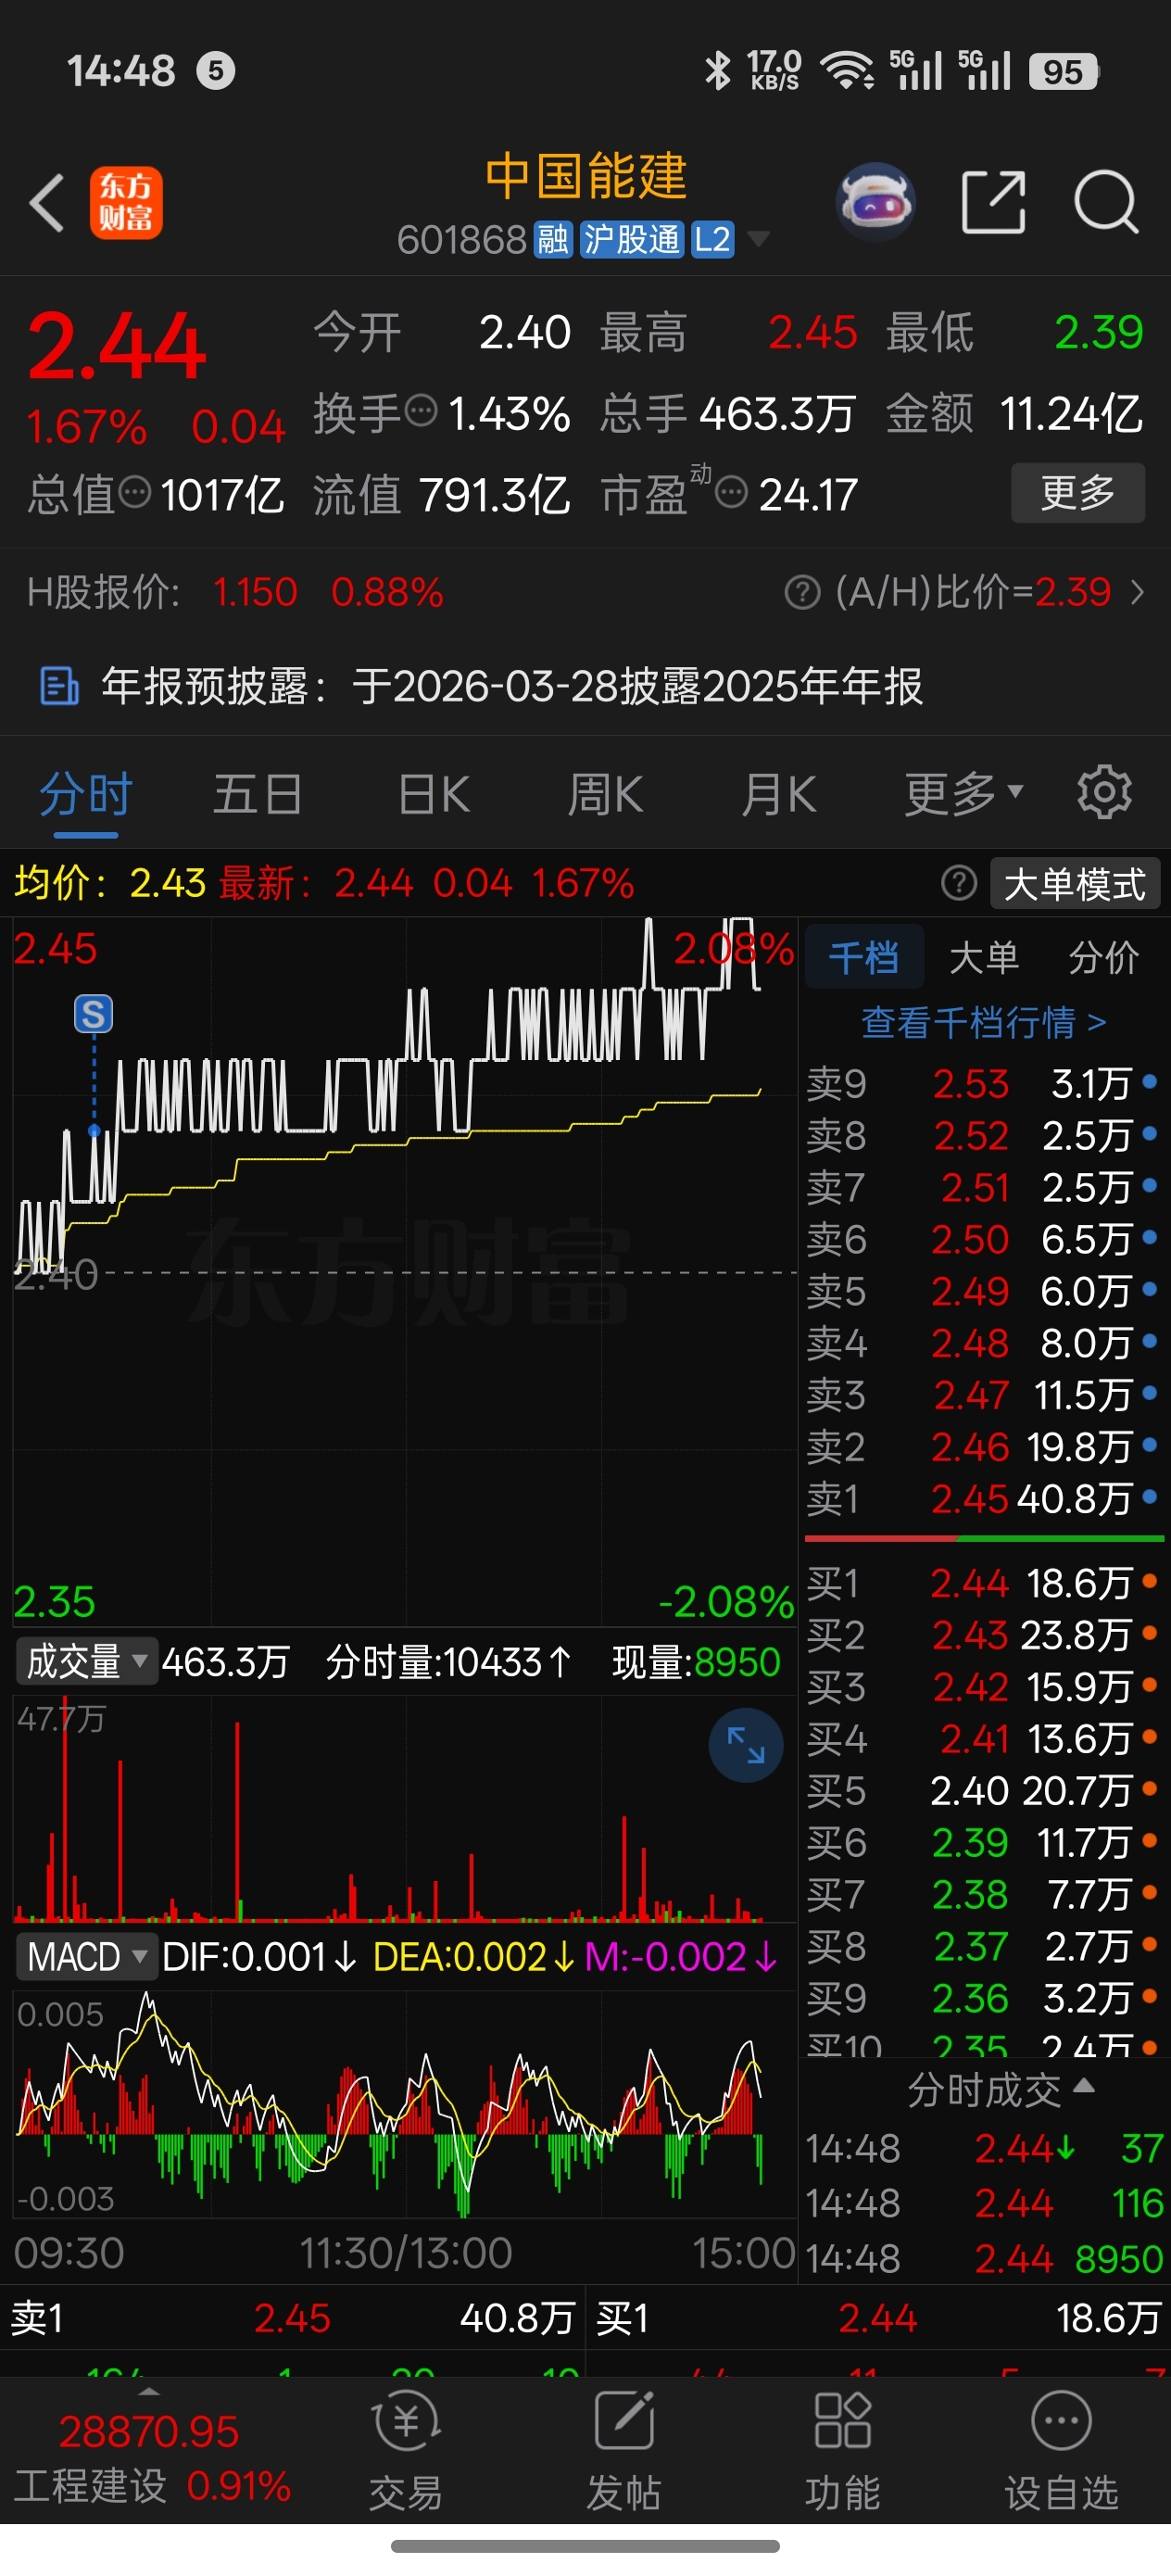Expand bottom index bar arrow
Image resolution: width=1171 pixels, height=2576 pixels.
148,2391
